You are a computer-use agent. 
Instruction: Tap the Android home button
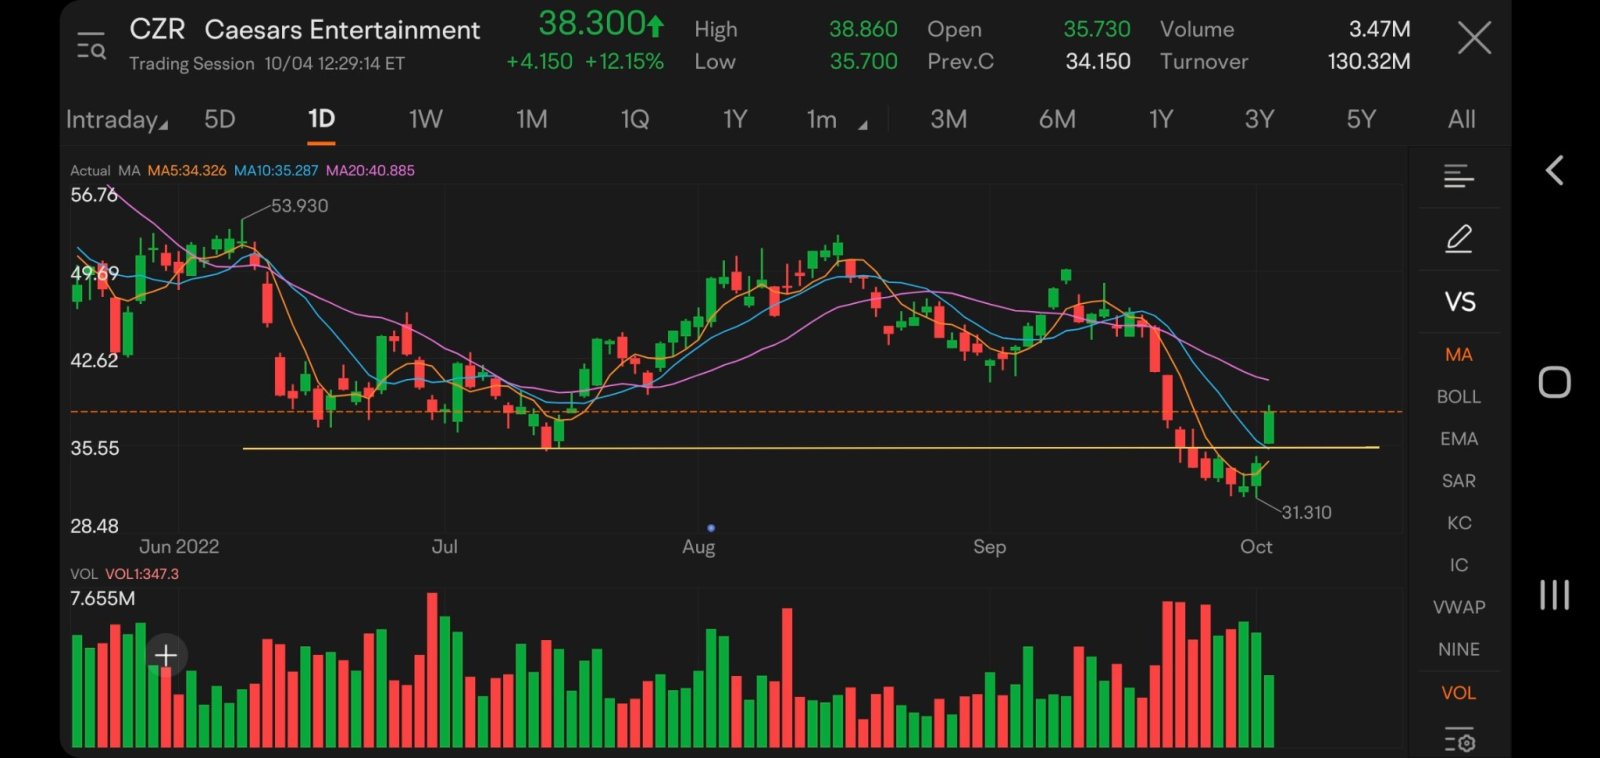tap(1554, 382)
